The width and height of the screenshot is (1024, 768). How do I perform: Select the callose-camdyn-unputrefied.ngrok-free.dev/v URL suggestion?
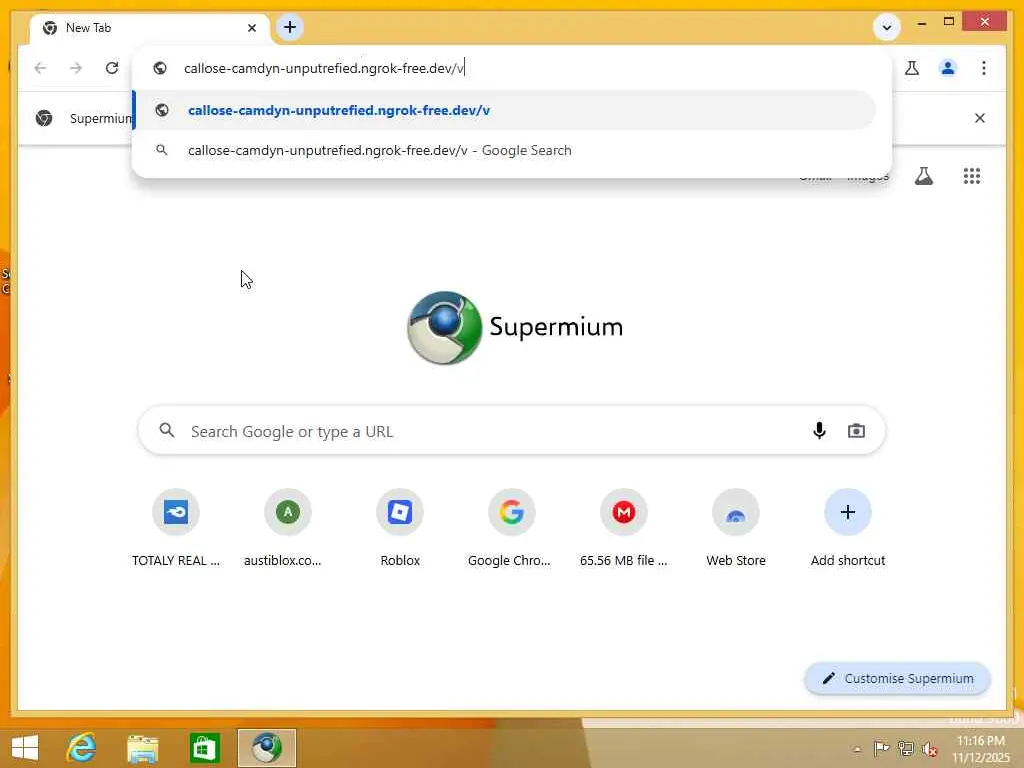coord(504,110)
